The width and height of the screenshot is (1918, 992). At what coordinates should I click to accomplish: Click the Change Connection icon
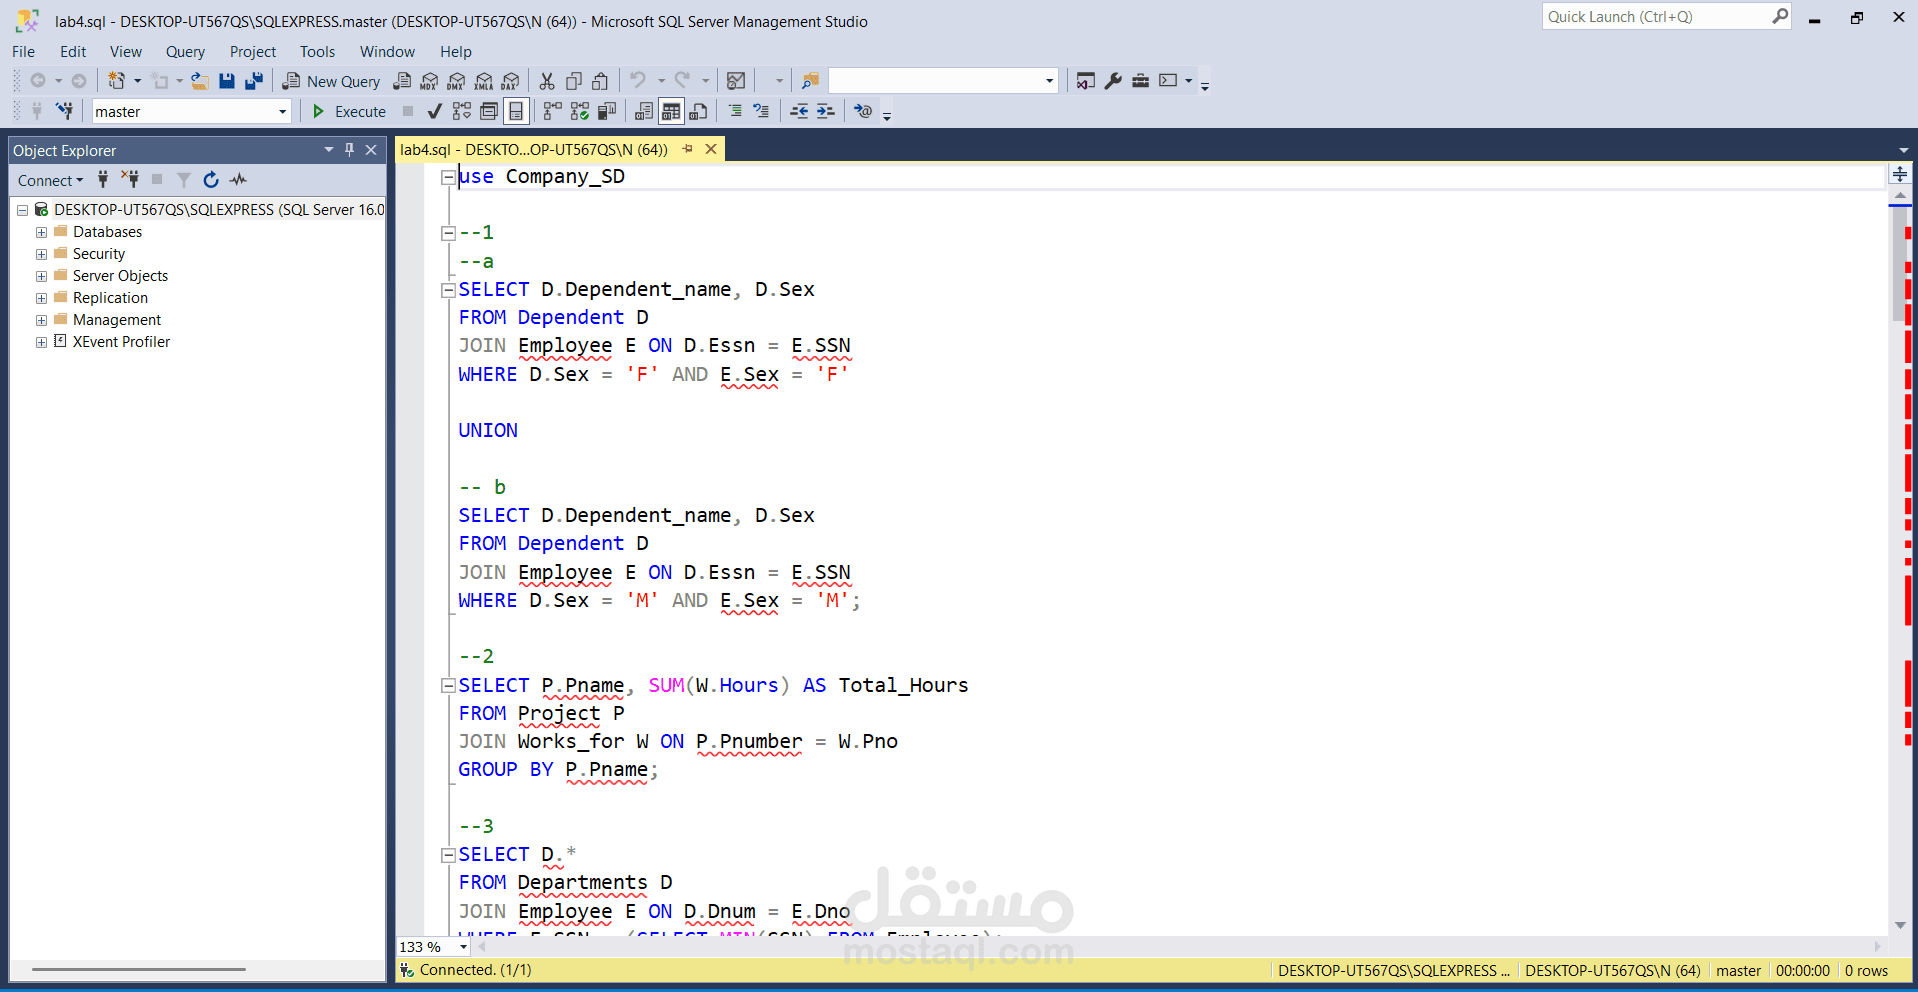click(65, 111)
